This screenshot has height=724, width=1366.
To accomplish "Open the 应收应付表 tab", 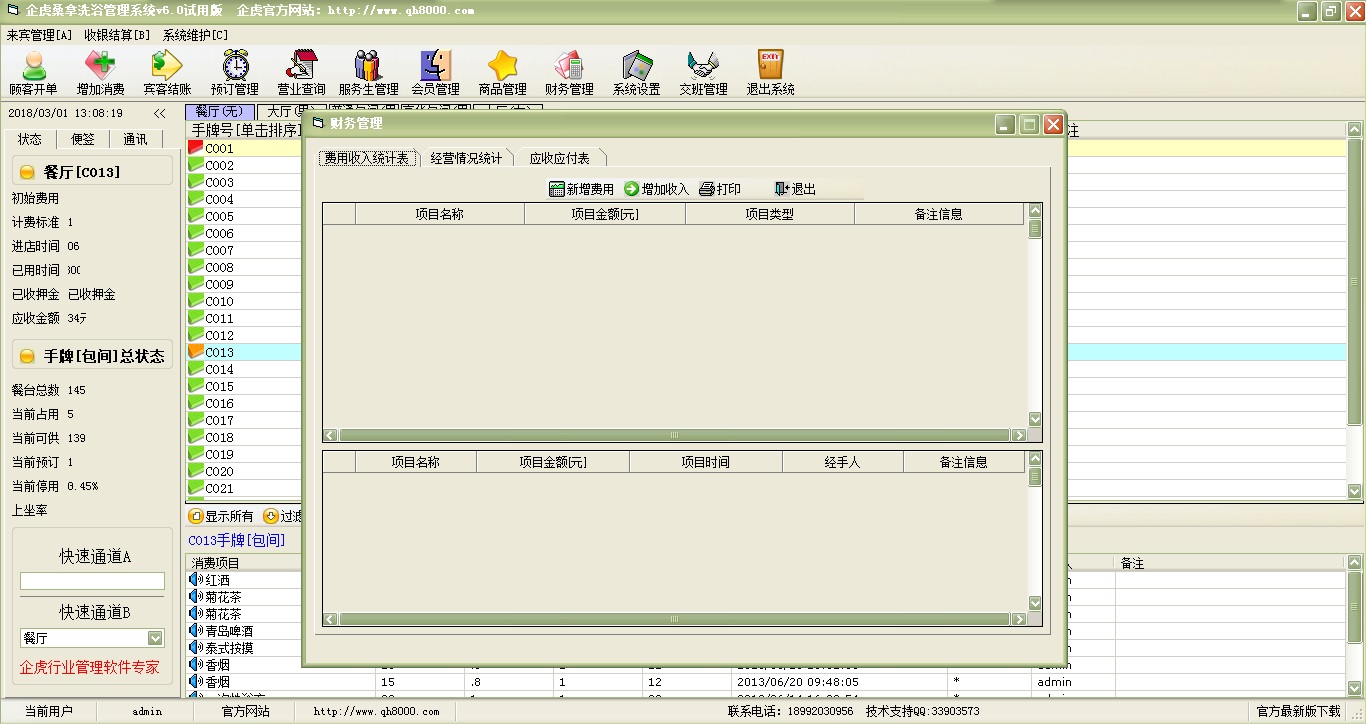I will (x=559, y=158).
